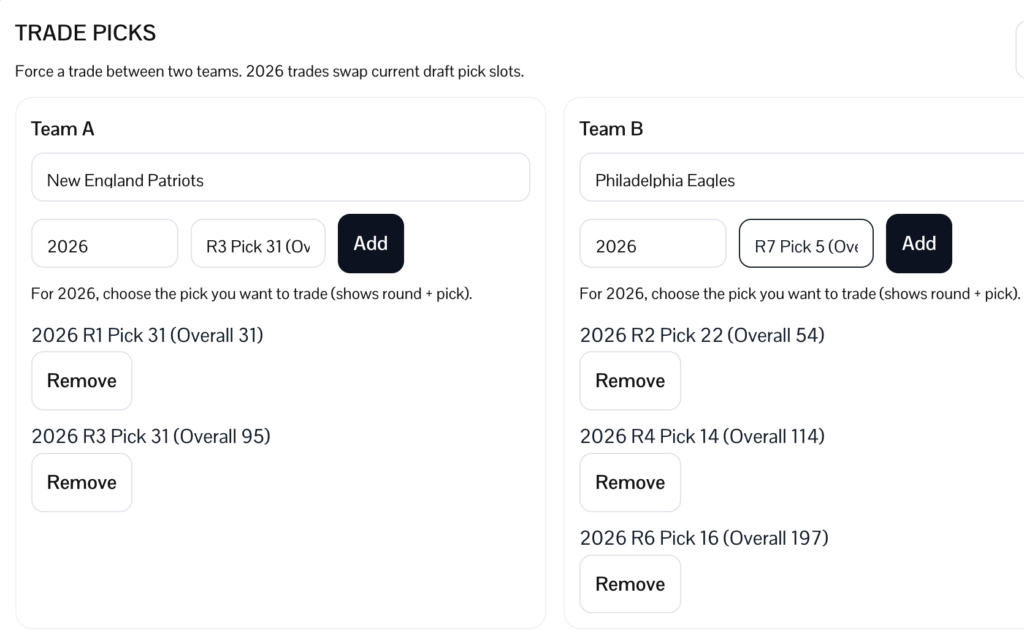Screen dimensions: 1024x636
Task: Expand Team A's 2026 year dropdown
Action: click(x=104, y=244)
